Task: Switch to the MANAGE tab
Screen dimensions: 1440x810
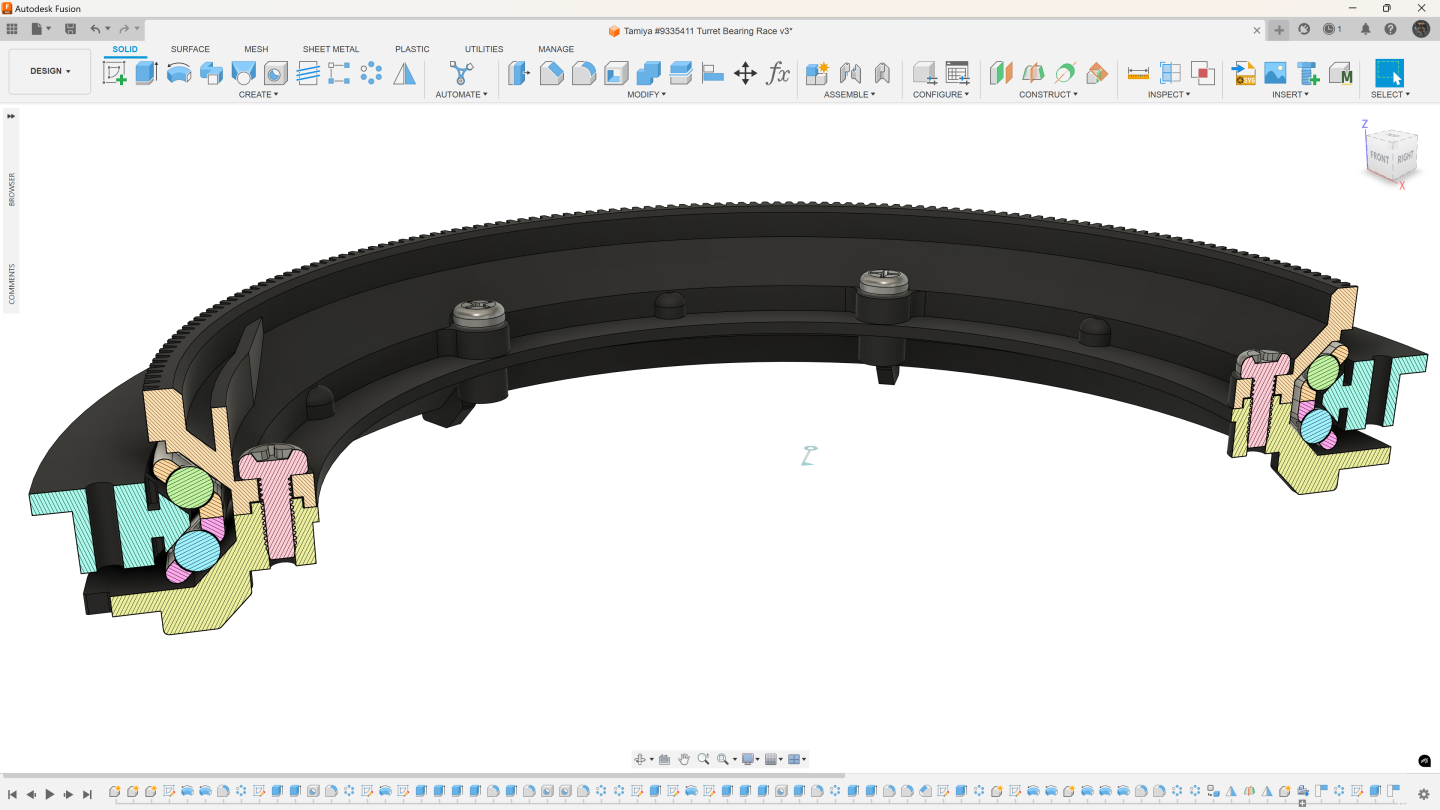Action: coord(556,49)
